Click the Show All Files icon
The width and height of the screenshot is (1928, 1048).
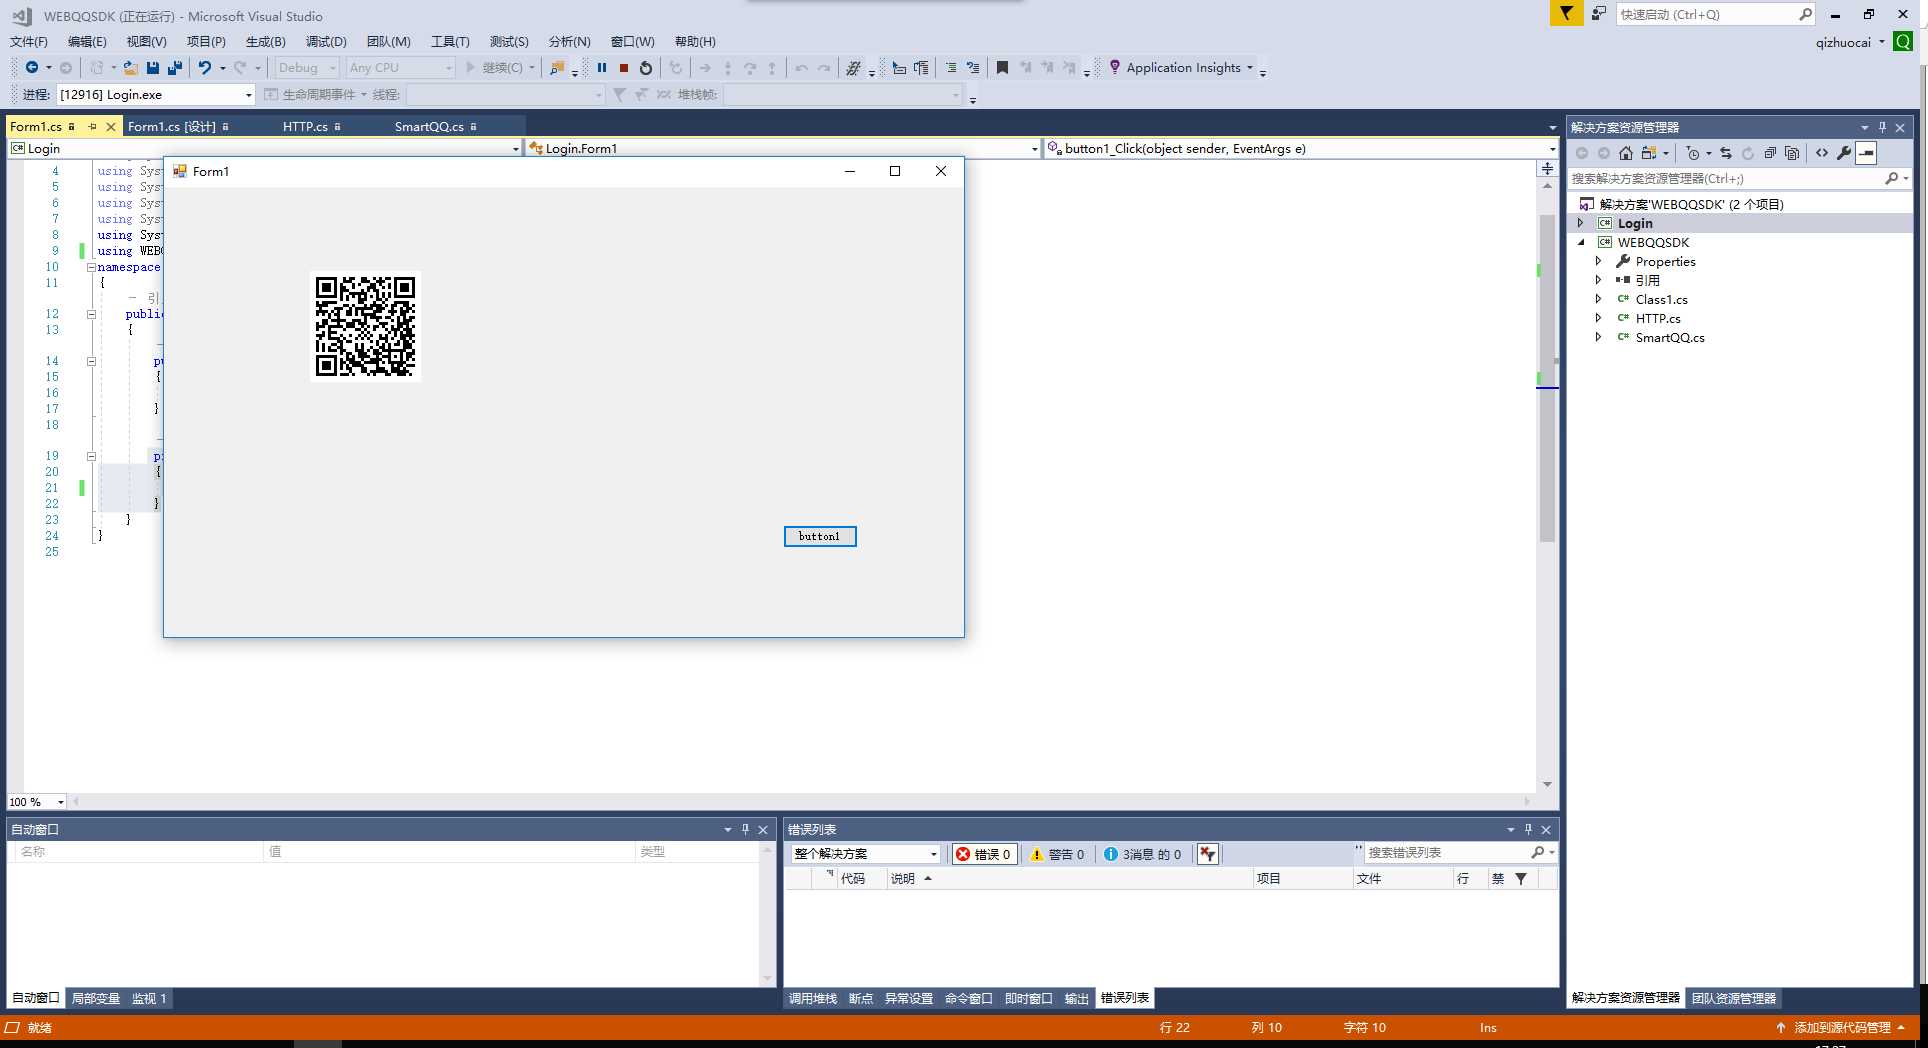tap(1792, 153)
